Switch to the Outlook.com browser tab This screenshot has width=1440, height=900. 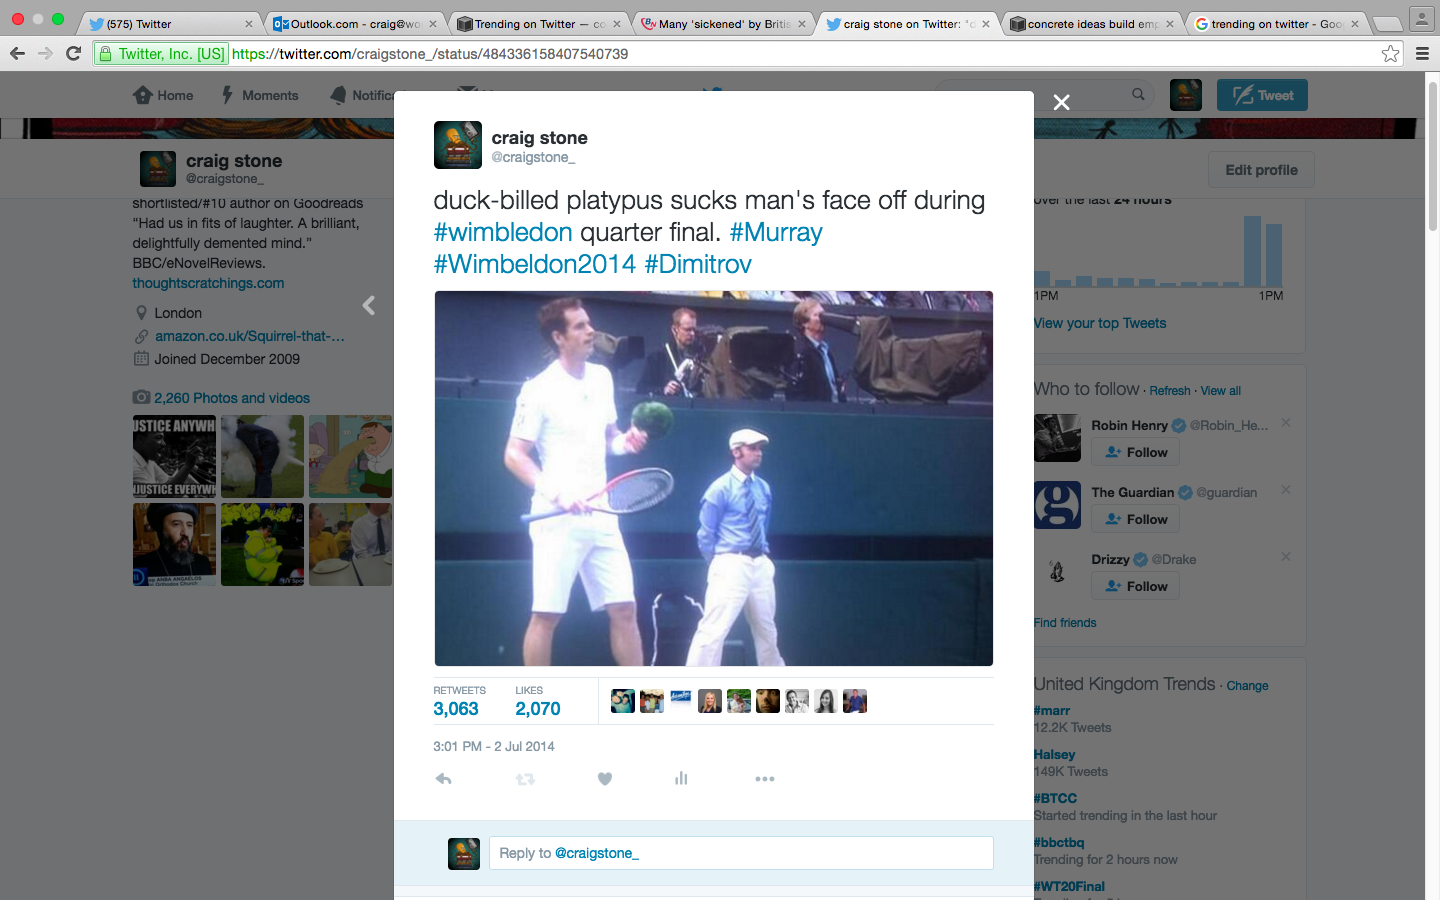coord(356,24)
